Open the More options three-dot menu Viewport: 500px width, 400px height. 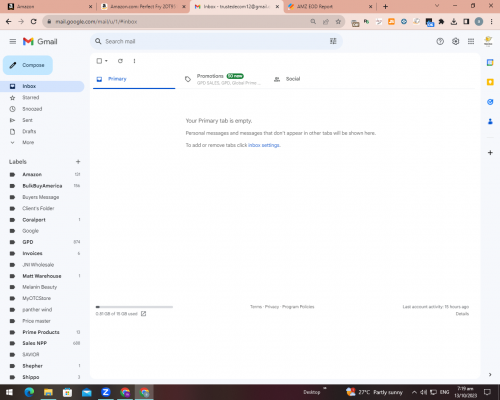[134, 61]
